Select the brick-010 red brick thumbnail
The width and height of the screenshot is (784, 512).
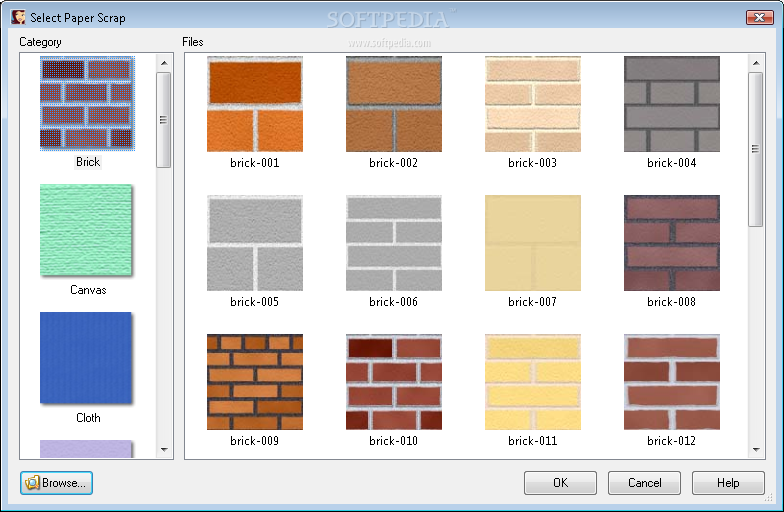pos(394,382)
